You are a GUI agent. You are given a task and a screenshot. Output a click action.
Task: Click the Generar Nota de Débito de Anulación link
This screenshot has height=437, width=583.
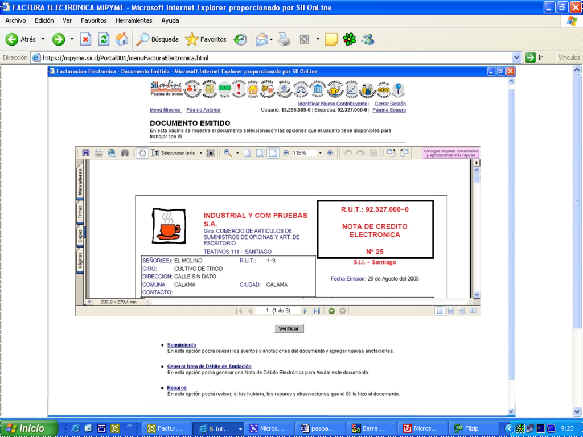point(209,366)
